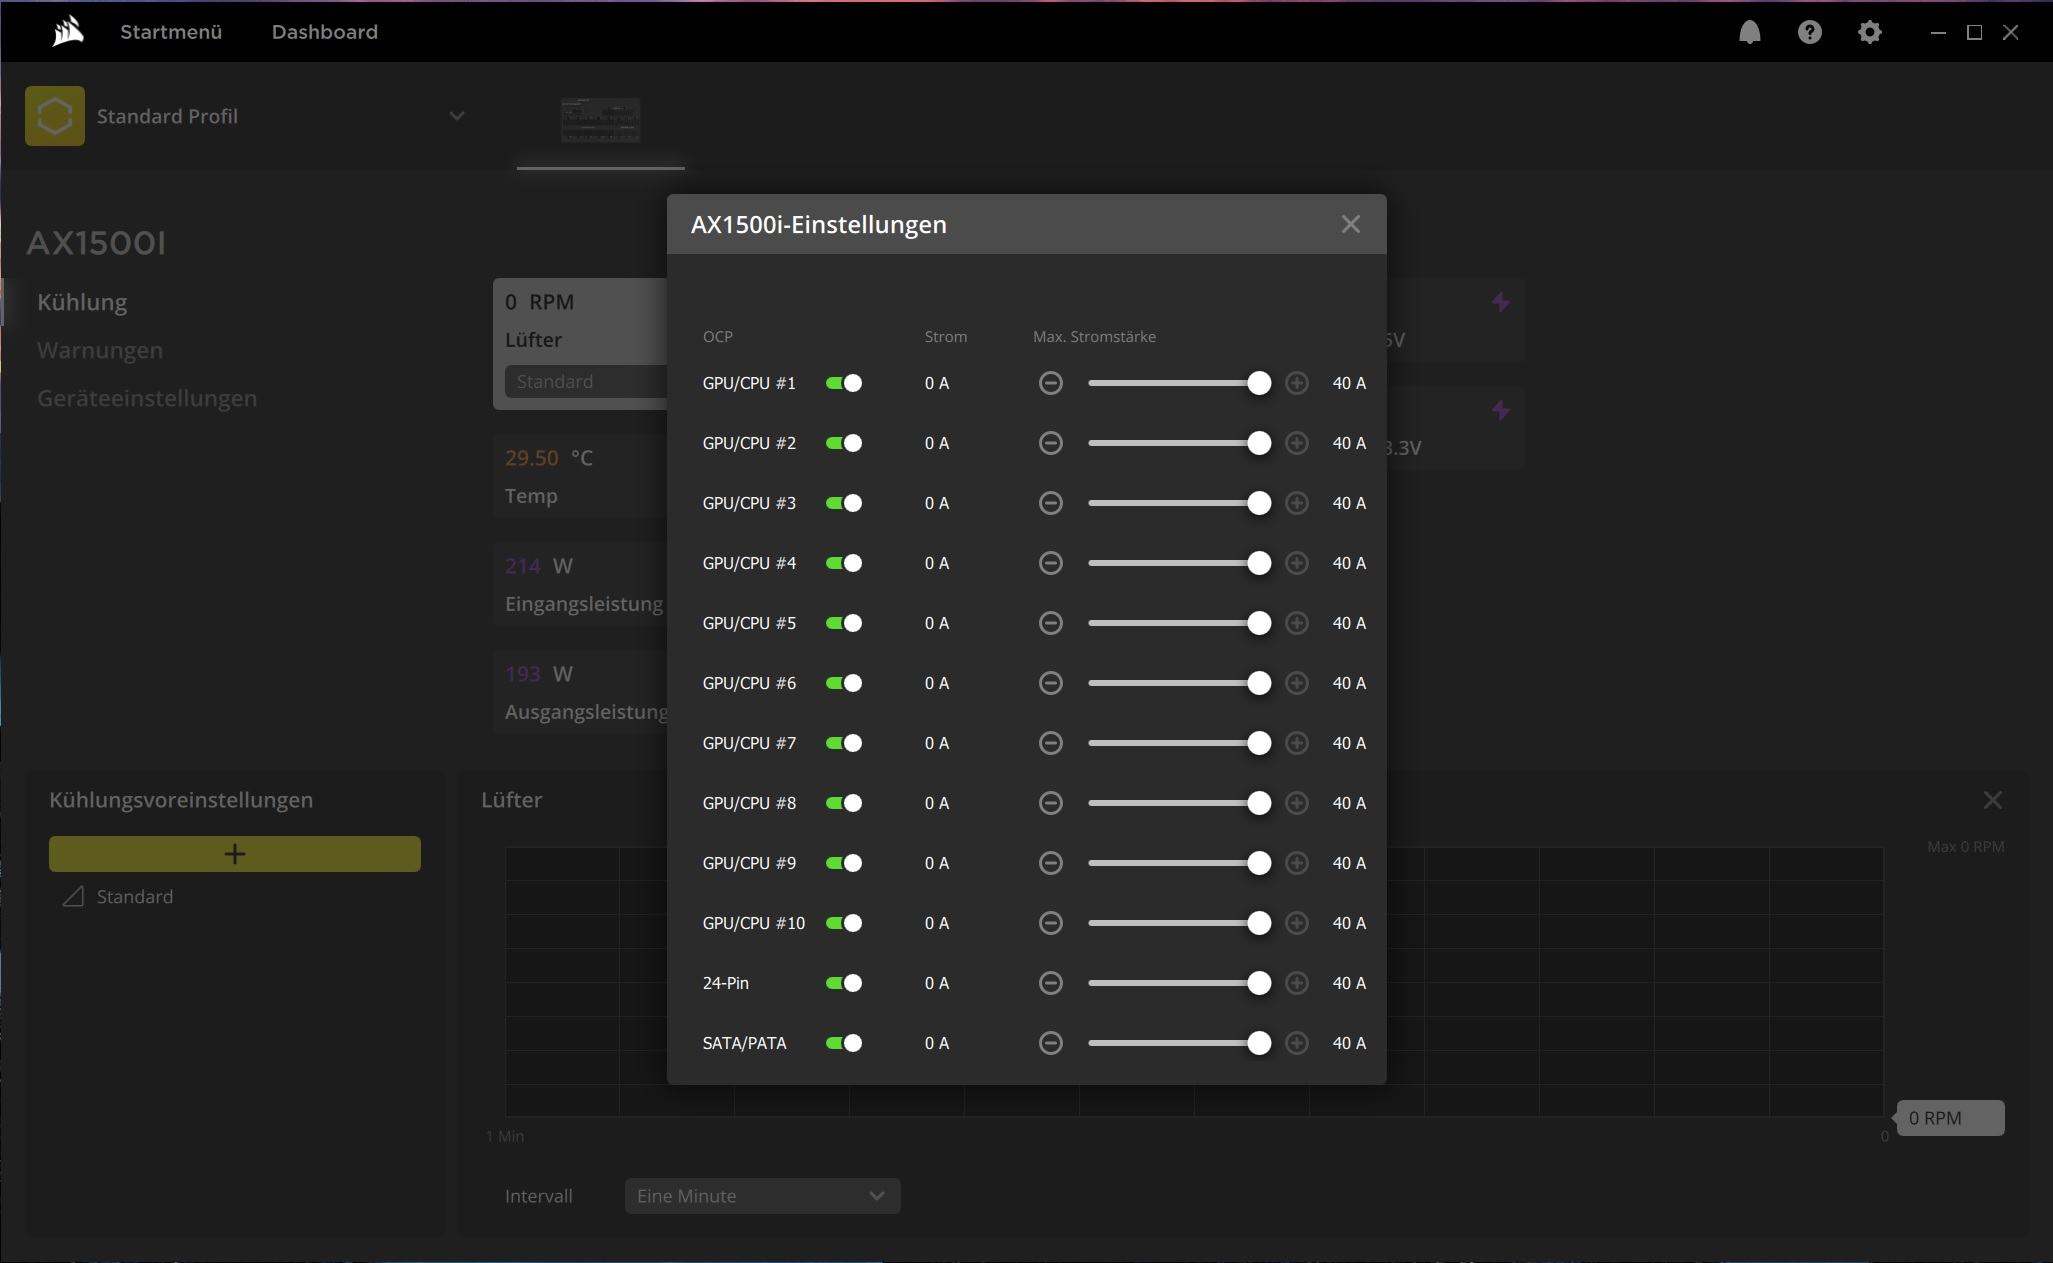
Task: Click the GPU/CPU #9 max current slider handle
Action: pos(1259,863)
